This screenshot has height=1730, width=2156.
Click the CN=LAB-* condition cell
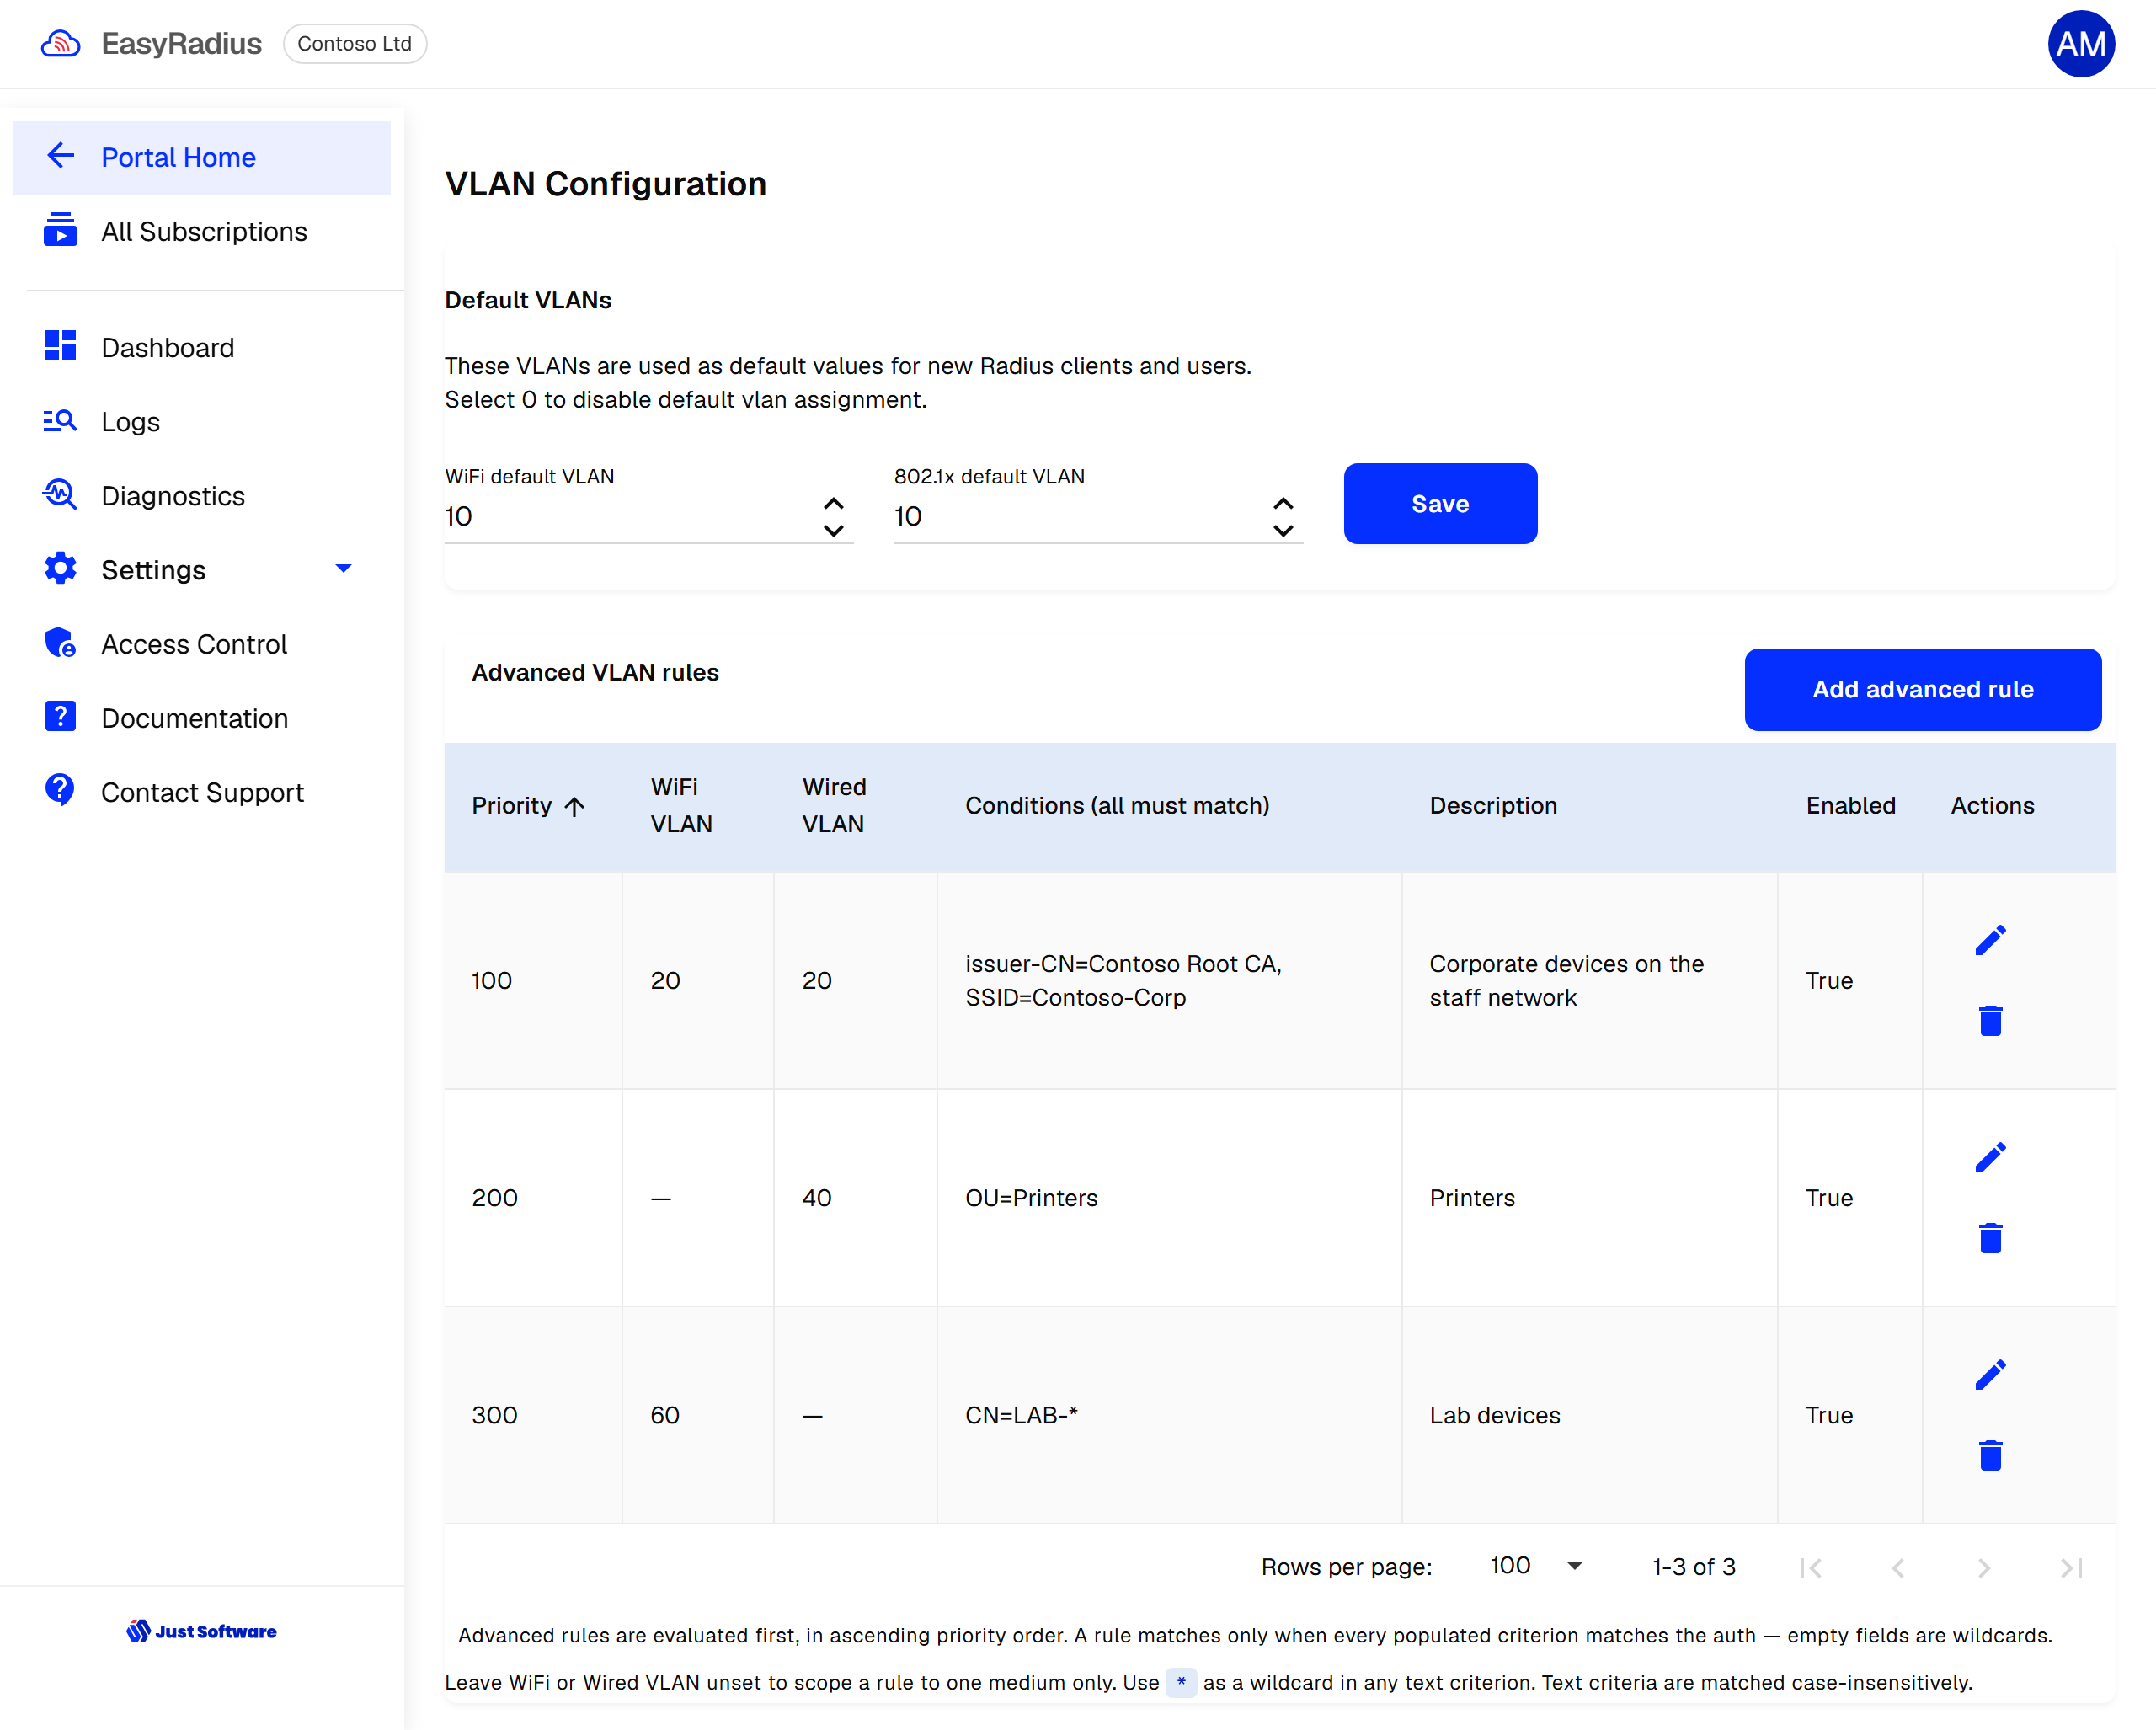tap(1169, 1415)
